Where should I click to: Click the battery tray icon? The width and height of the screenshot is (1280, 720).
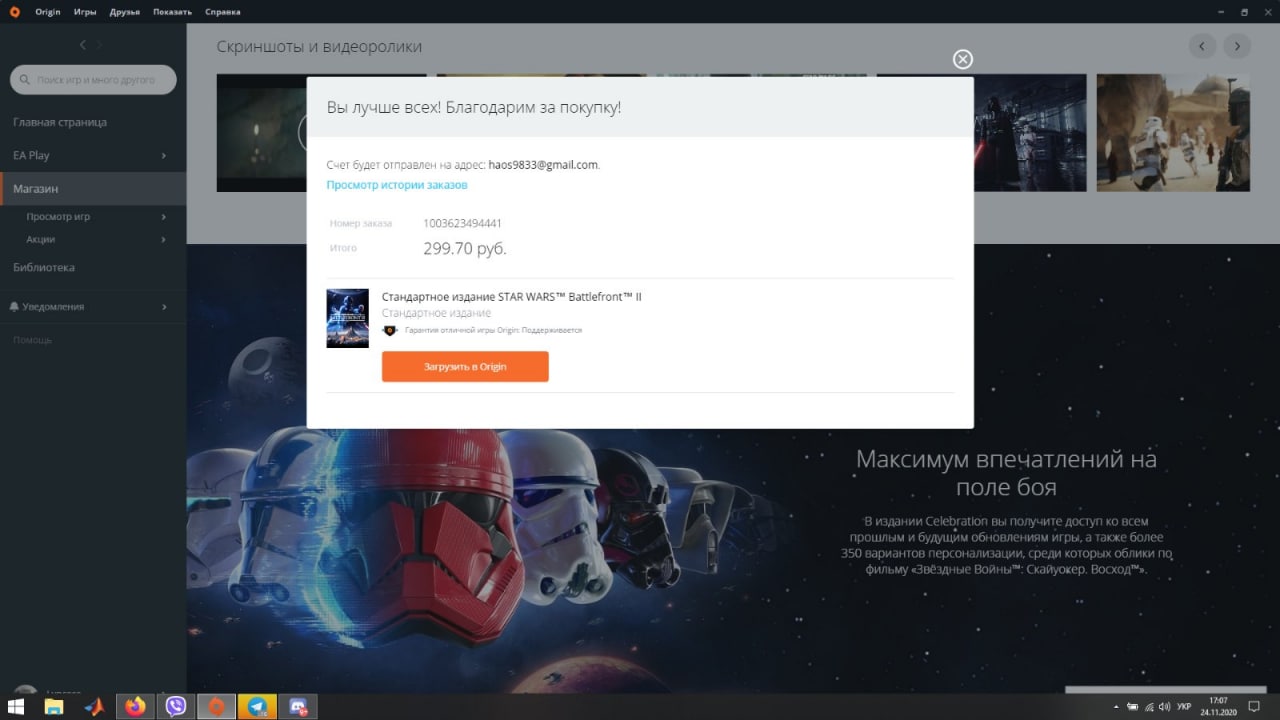pos(1131,706)
